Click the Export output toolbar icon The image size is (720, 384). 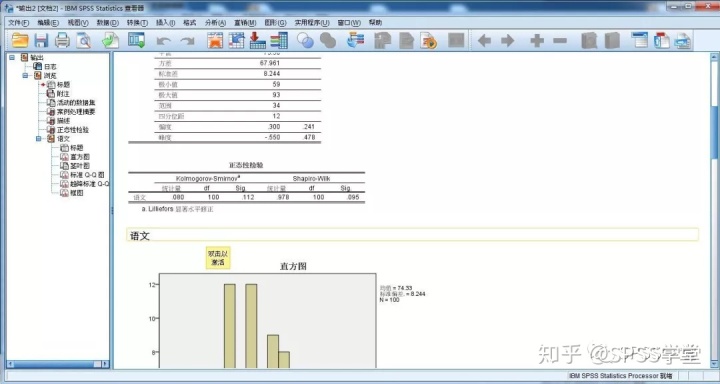111,41
